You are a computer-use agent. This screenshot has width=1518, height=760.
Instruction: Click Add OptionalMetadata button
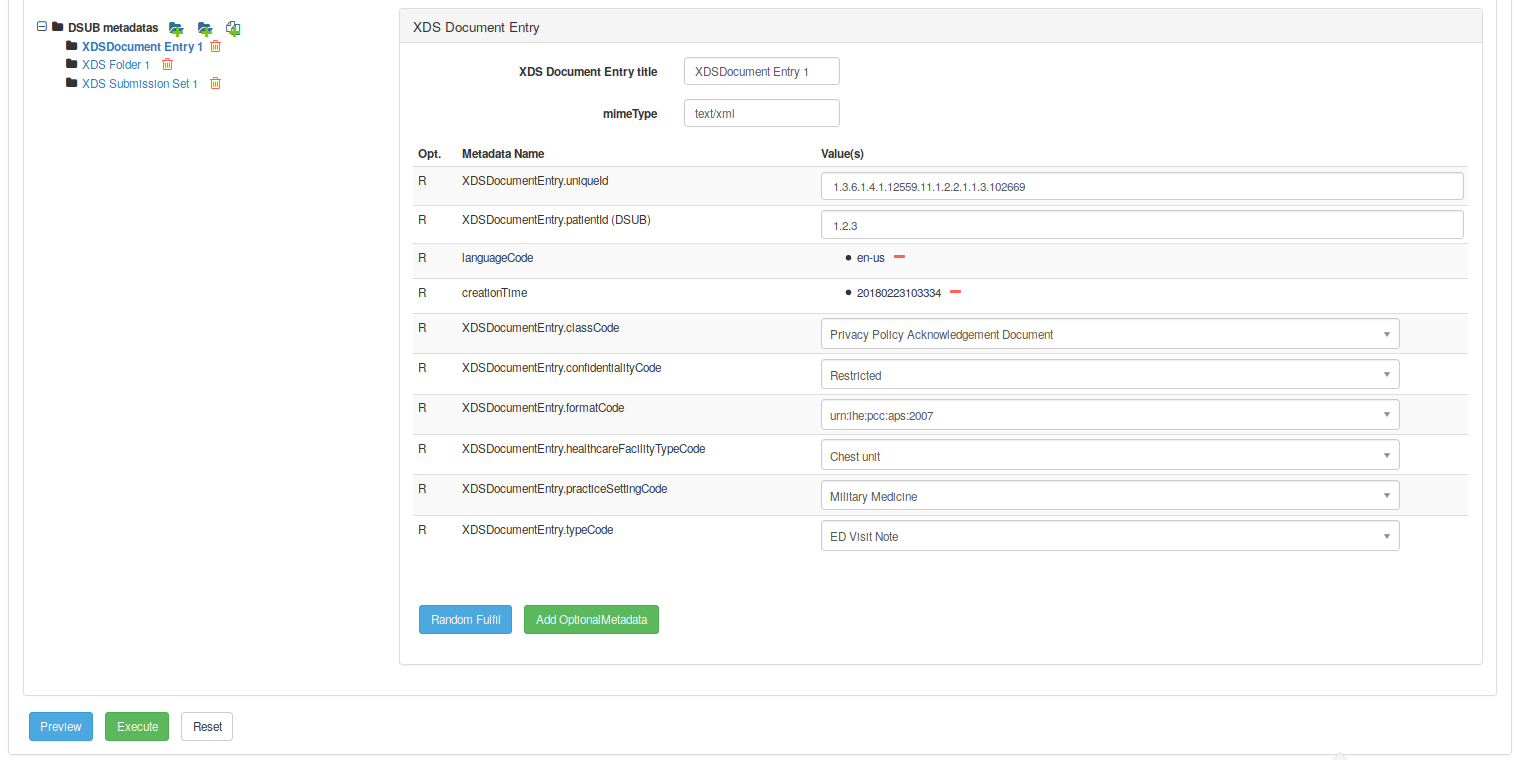click(591, 620)
